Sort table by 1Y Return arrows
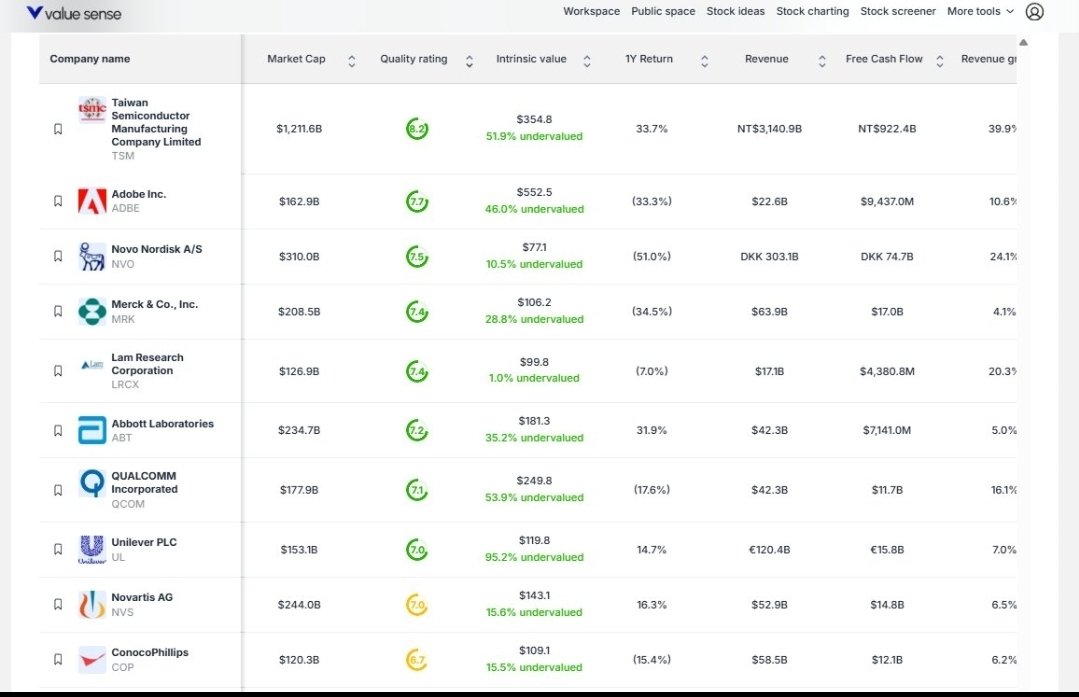Viewport: 1079px width, 697px height. [705, 61]
